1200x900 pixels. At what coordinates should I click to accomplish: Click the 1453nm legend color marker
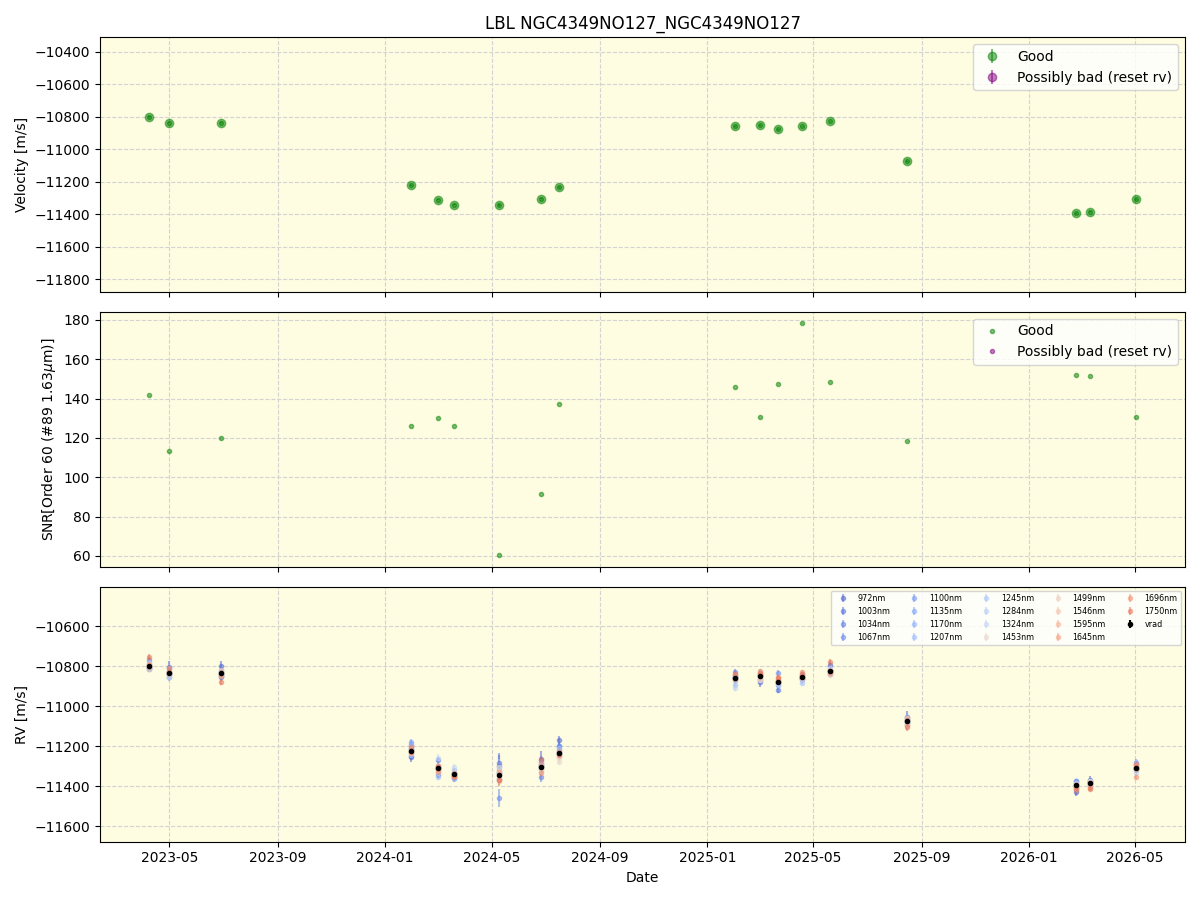click(x=986, y=637)
